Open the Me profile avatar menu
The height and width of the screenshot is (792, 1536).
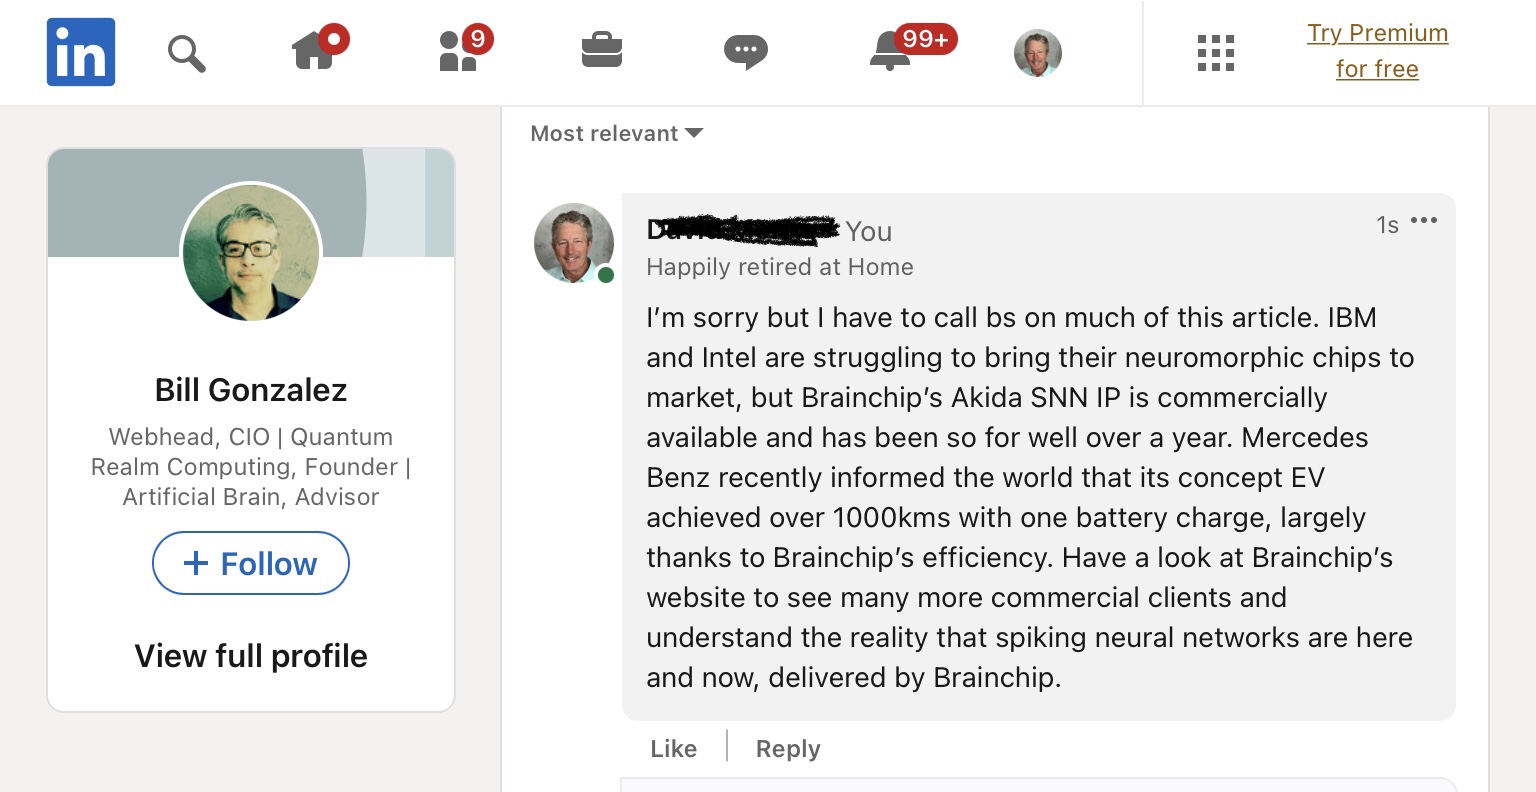(1037, 53)
